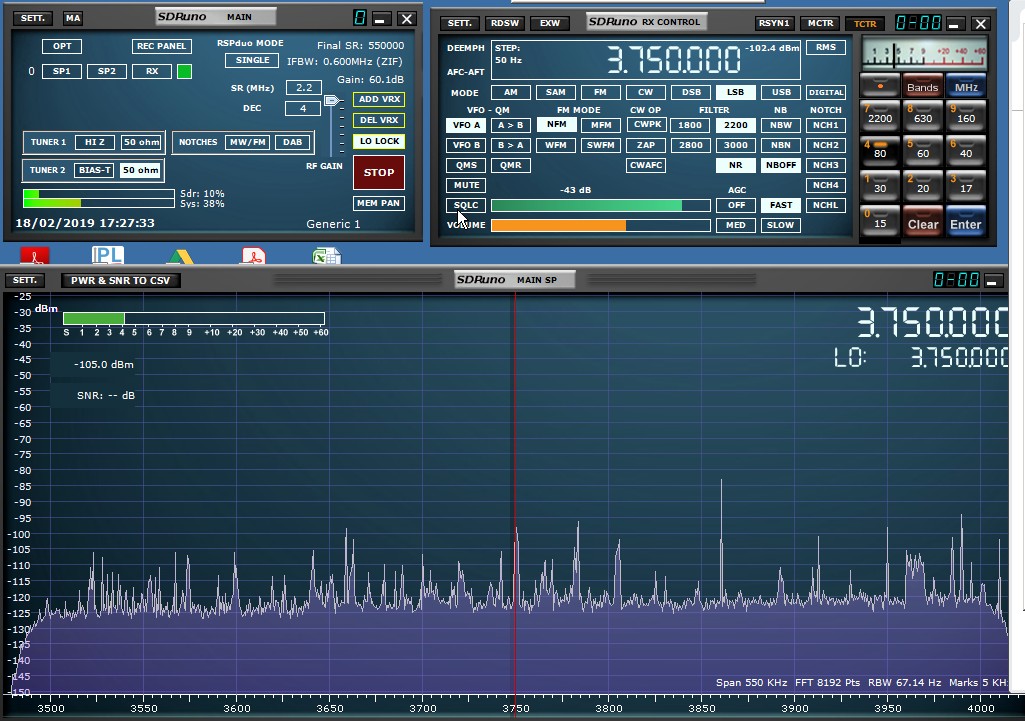1025x721 pixels.
Task: Toggle the SQLC squelch button
Action: point(466,205)
